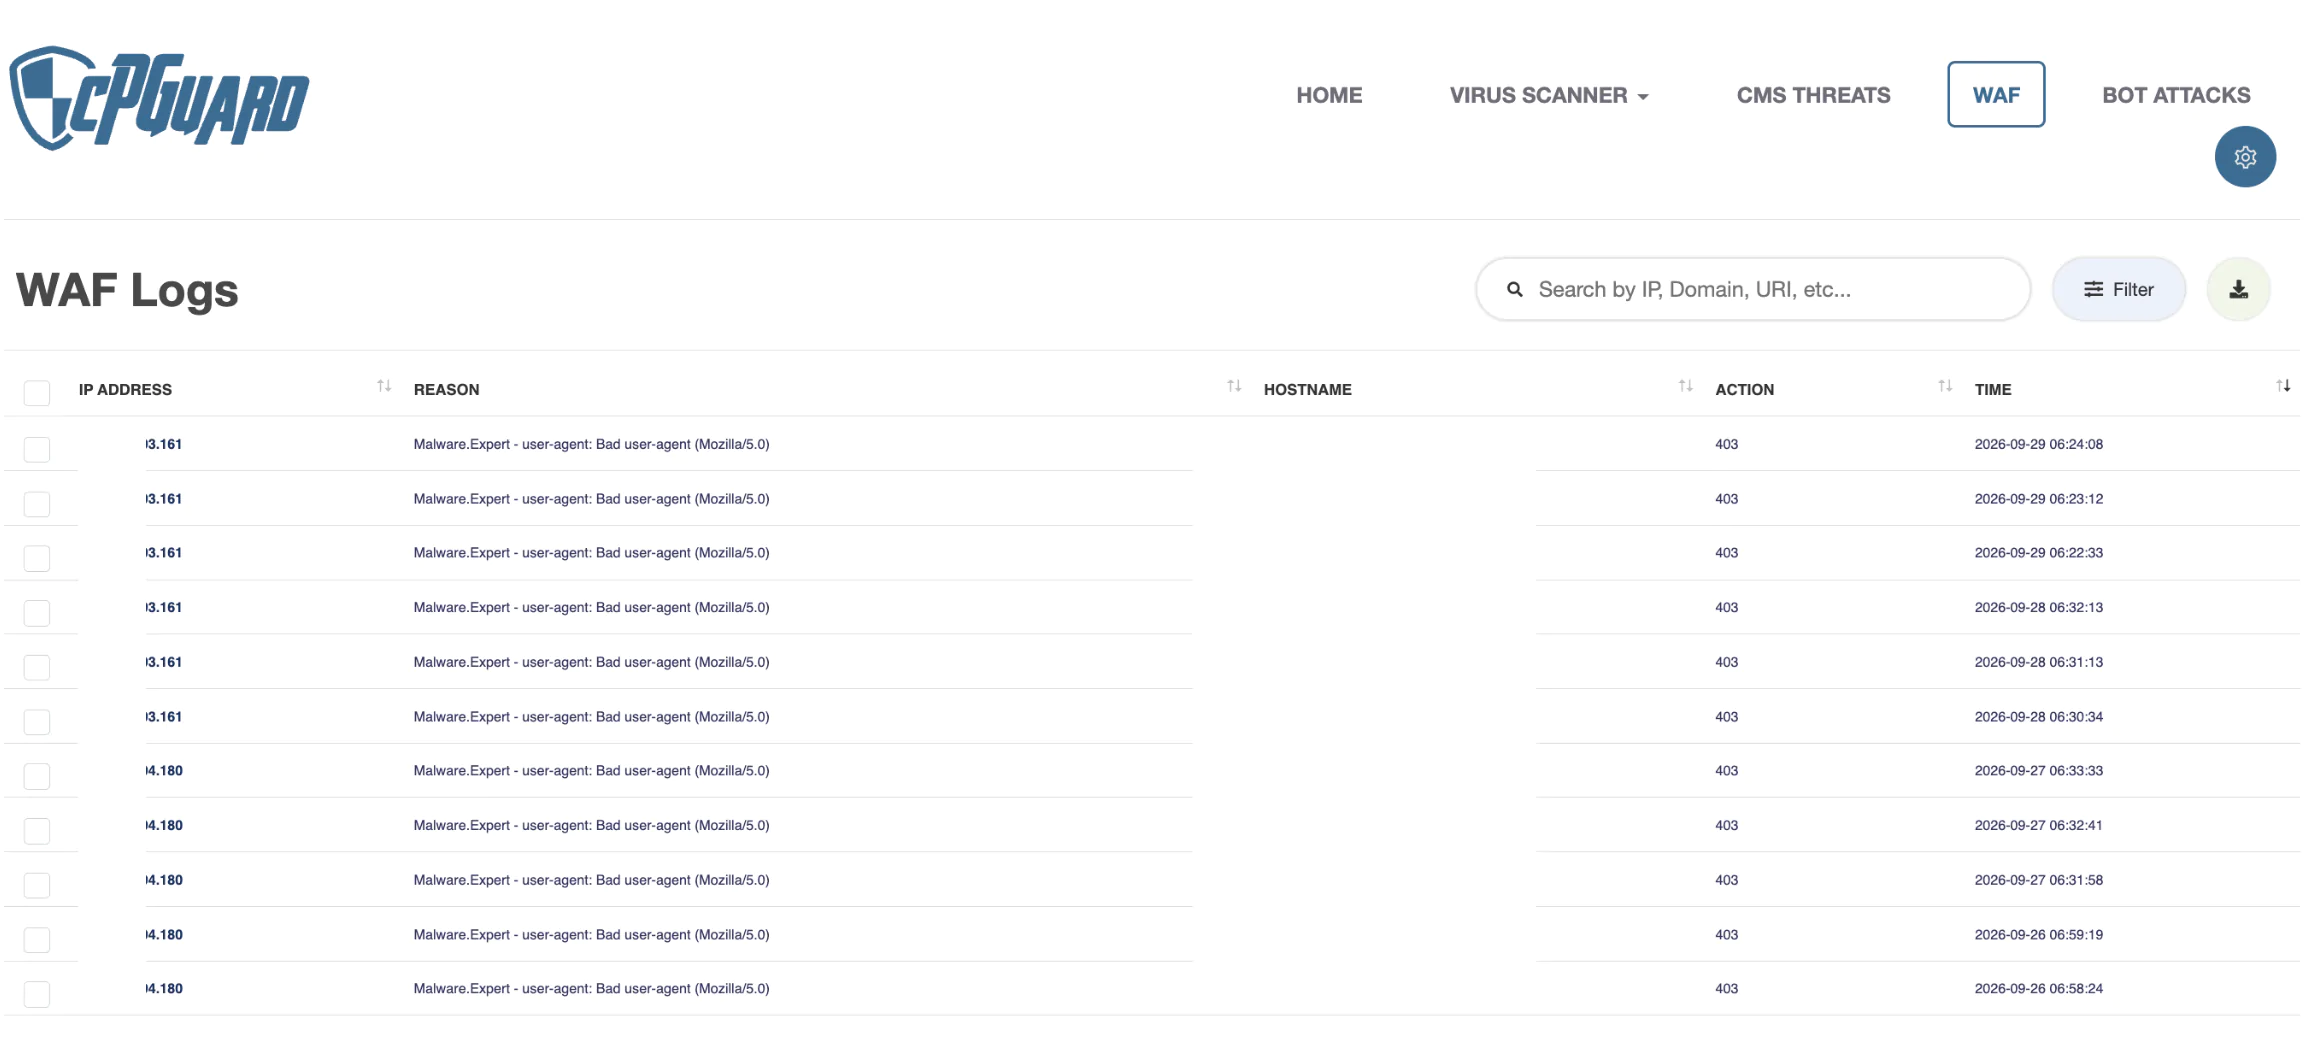This screenshot has height=1052, width=2320.
Task: Select the WAF tab
Action: pos(1996,95)
